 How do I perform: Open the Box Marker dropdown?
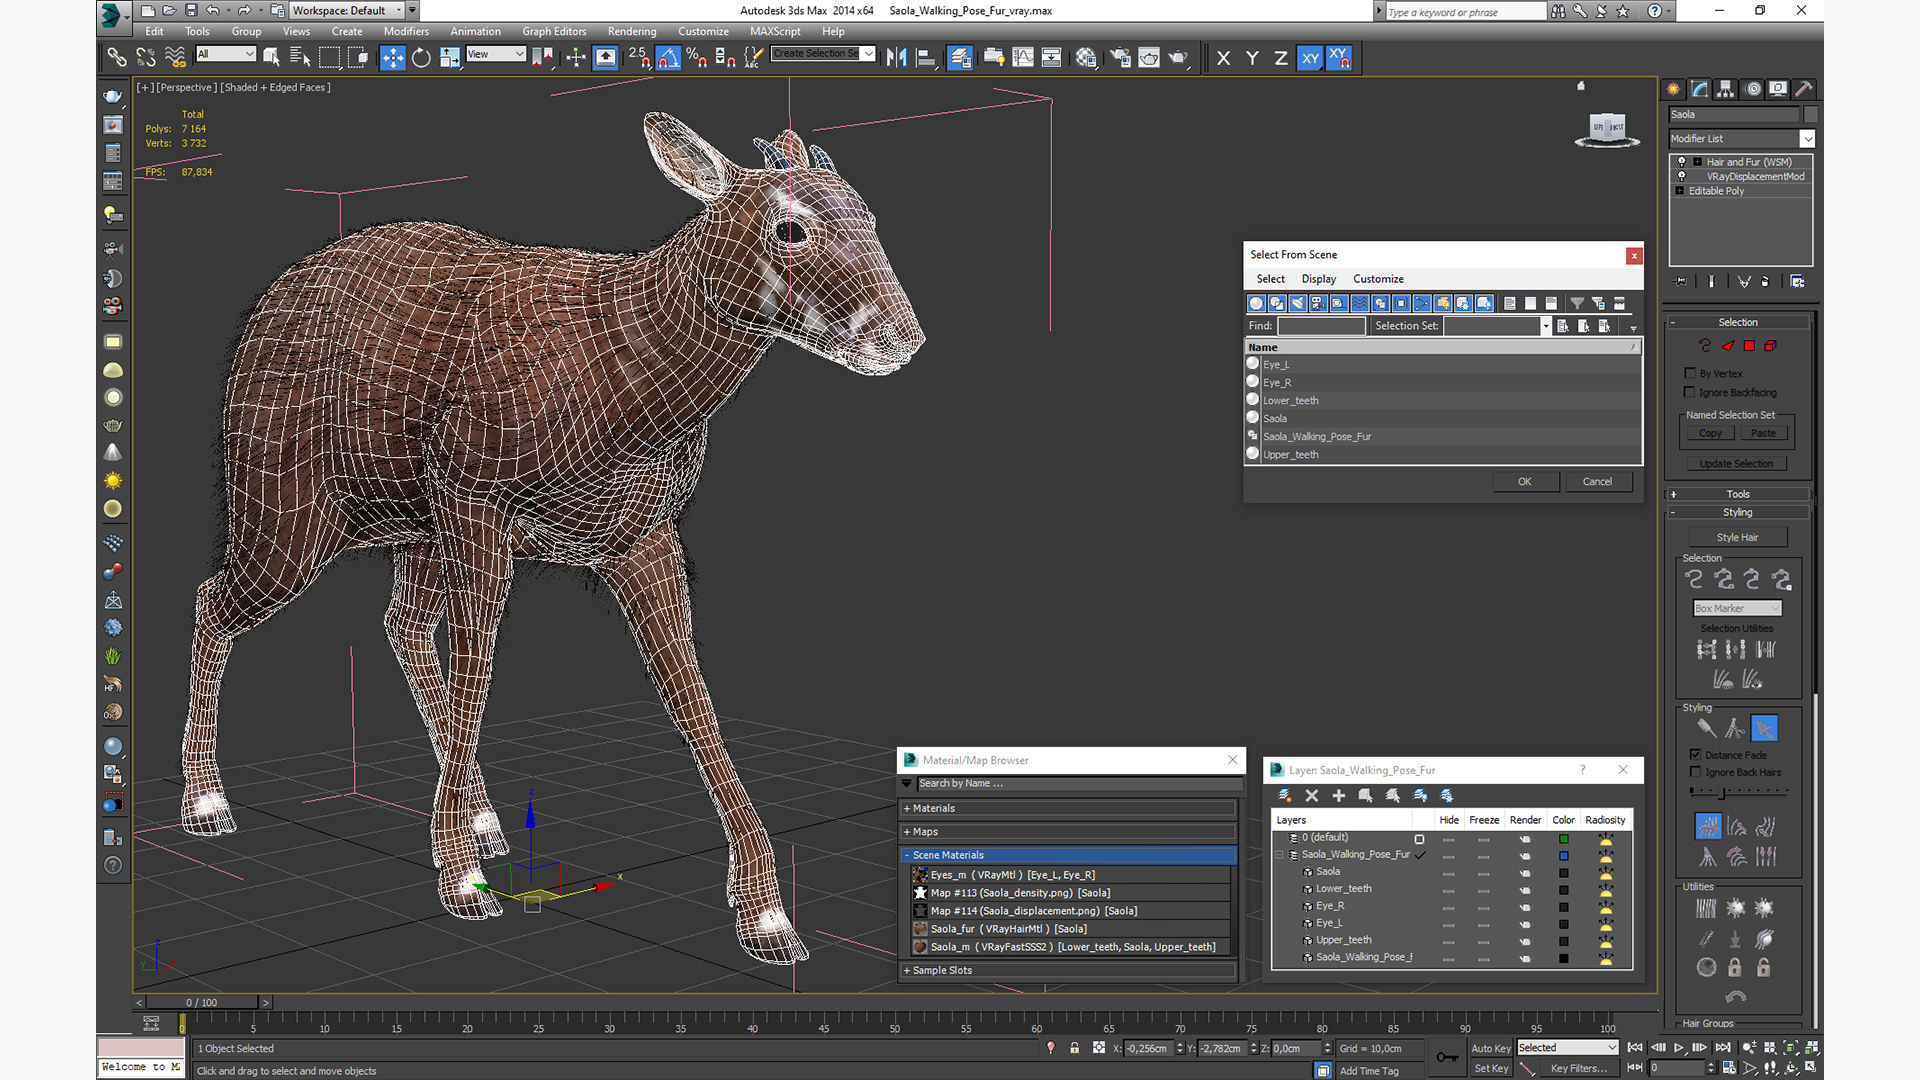point(1737,608)
